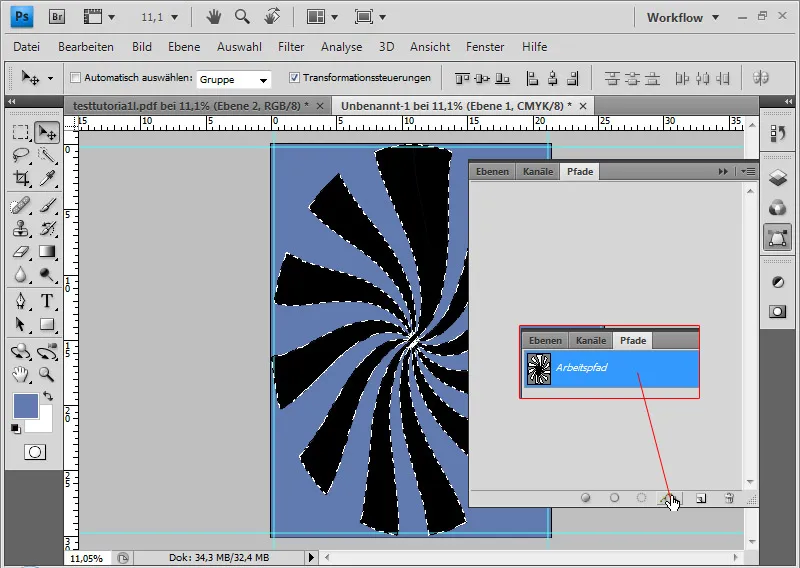Screen dimensions: 800x568
Task: Fill path with foreground color button
Action: pyautogui.click(x=586, y=498)
